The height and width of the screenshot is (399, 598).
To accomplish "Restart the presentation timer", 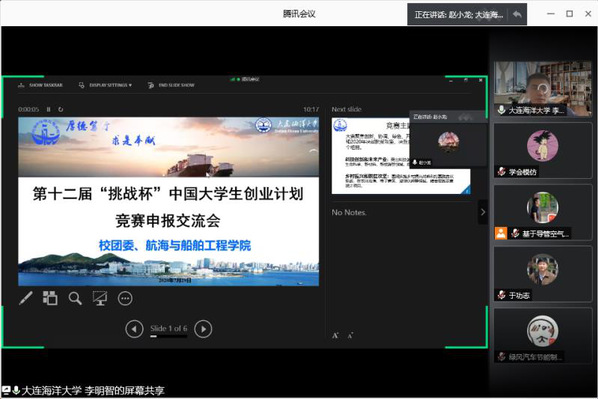I will [x=61, y=109].
